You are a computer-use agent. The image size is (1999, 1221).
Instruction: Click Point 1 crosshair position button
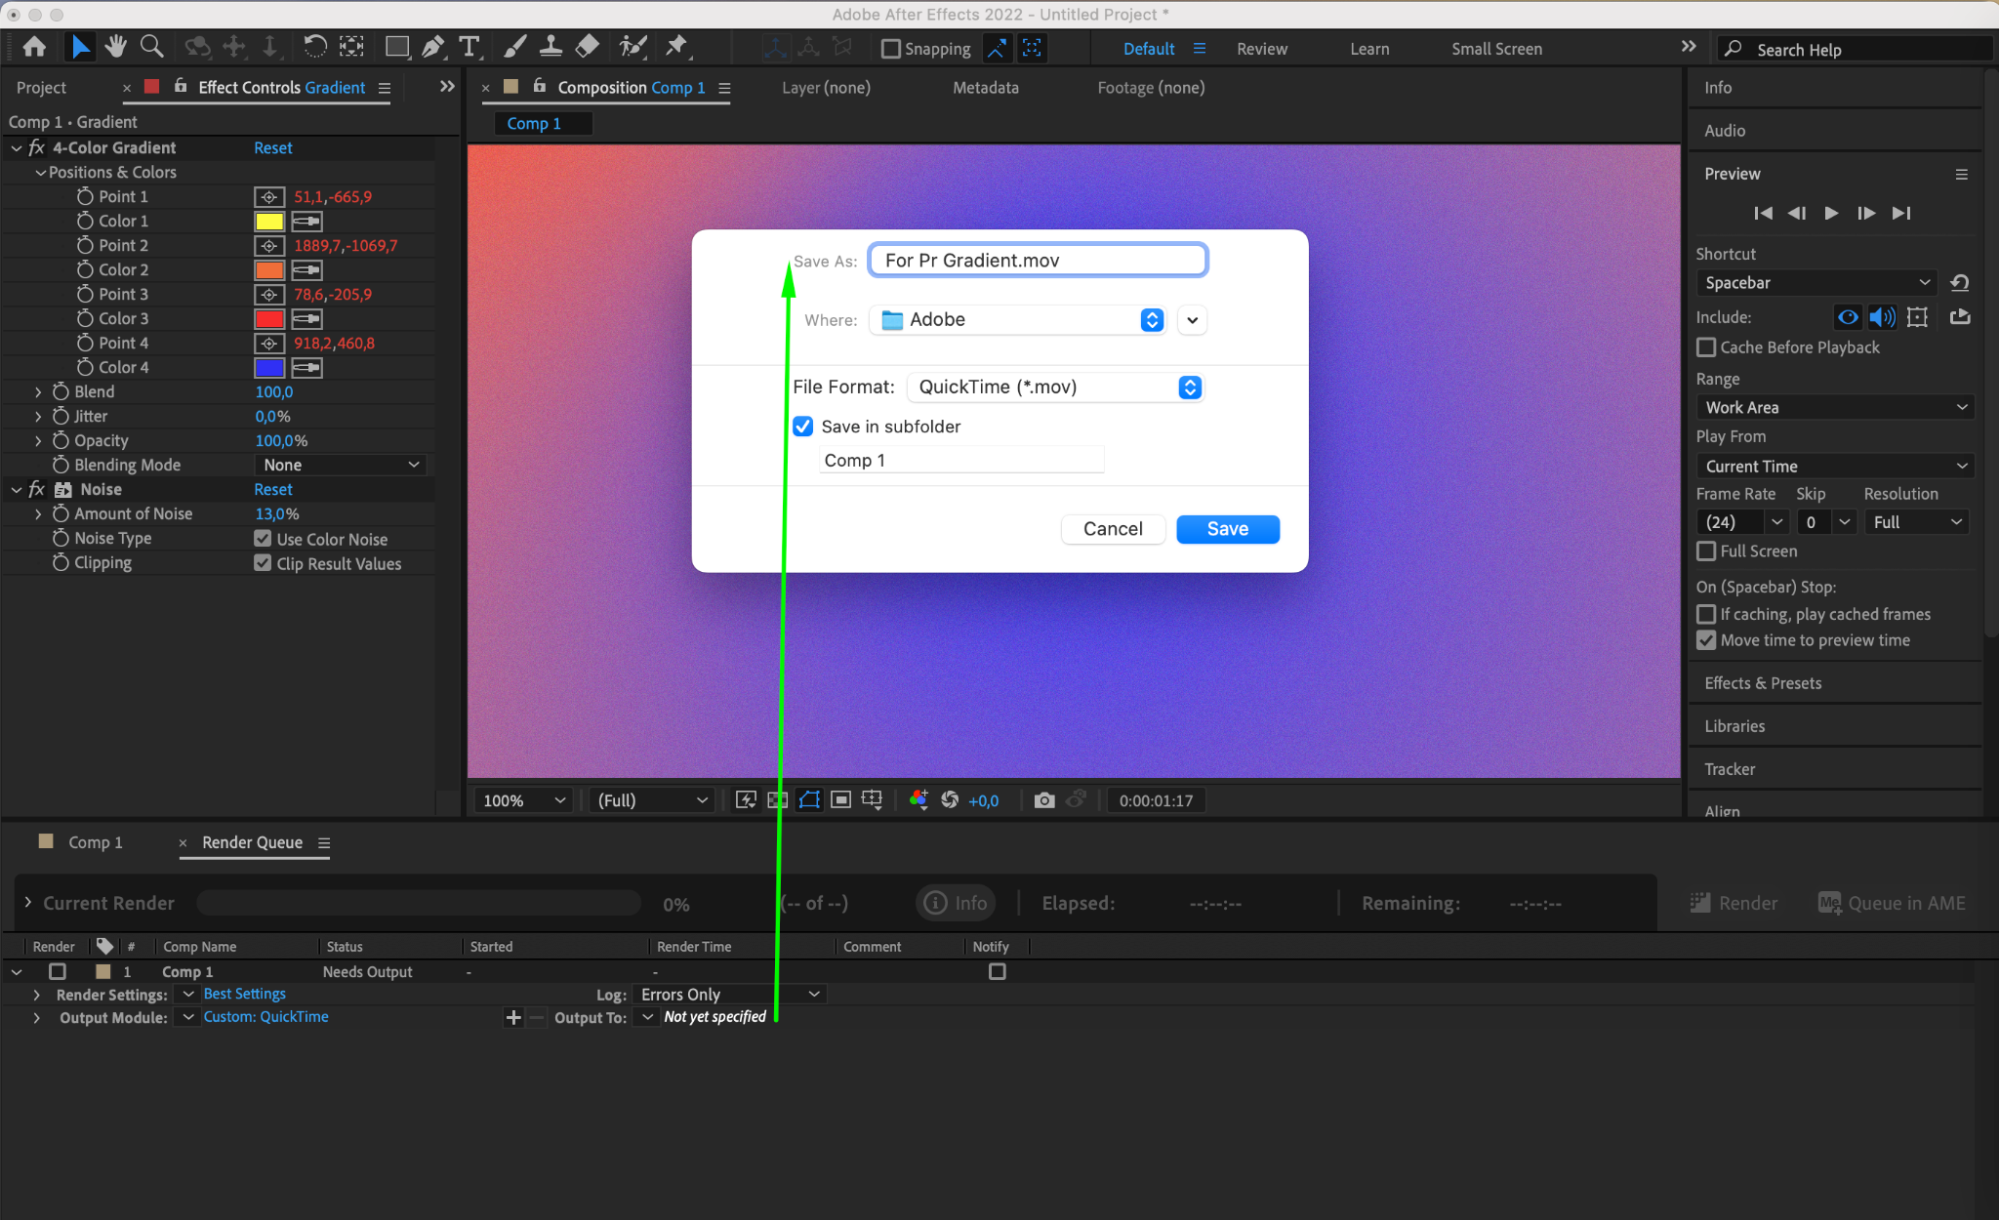pos(269,197)
